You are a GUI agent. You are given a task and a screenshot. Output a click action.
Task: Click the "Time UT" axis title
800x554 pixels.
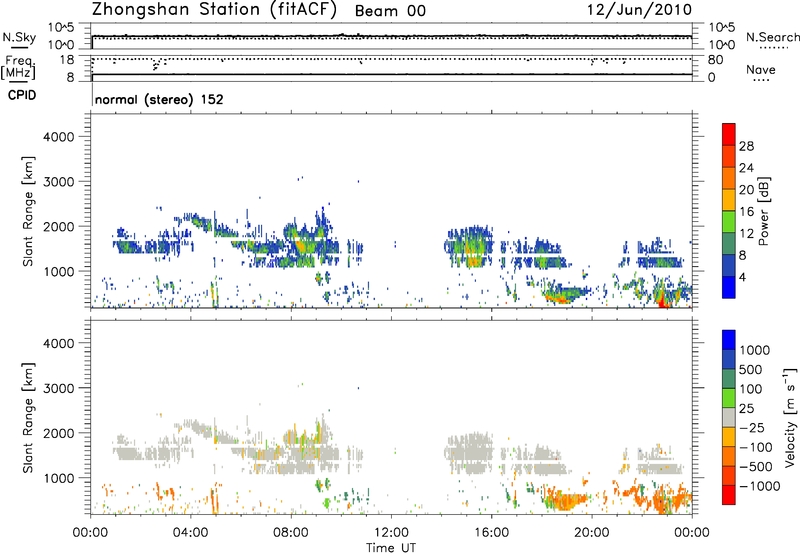coord(391,548)
